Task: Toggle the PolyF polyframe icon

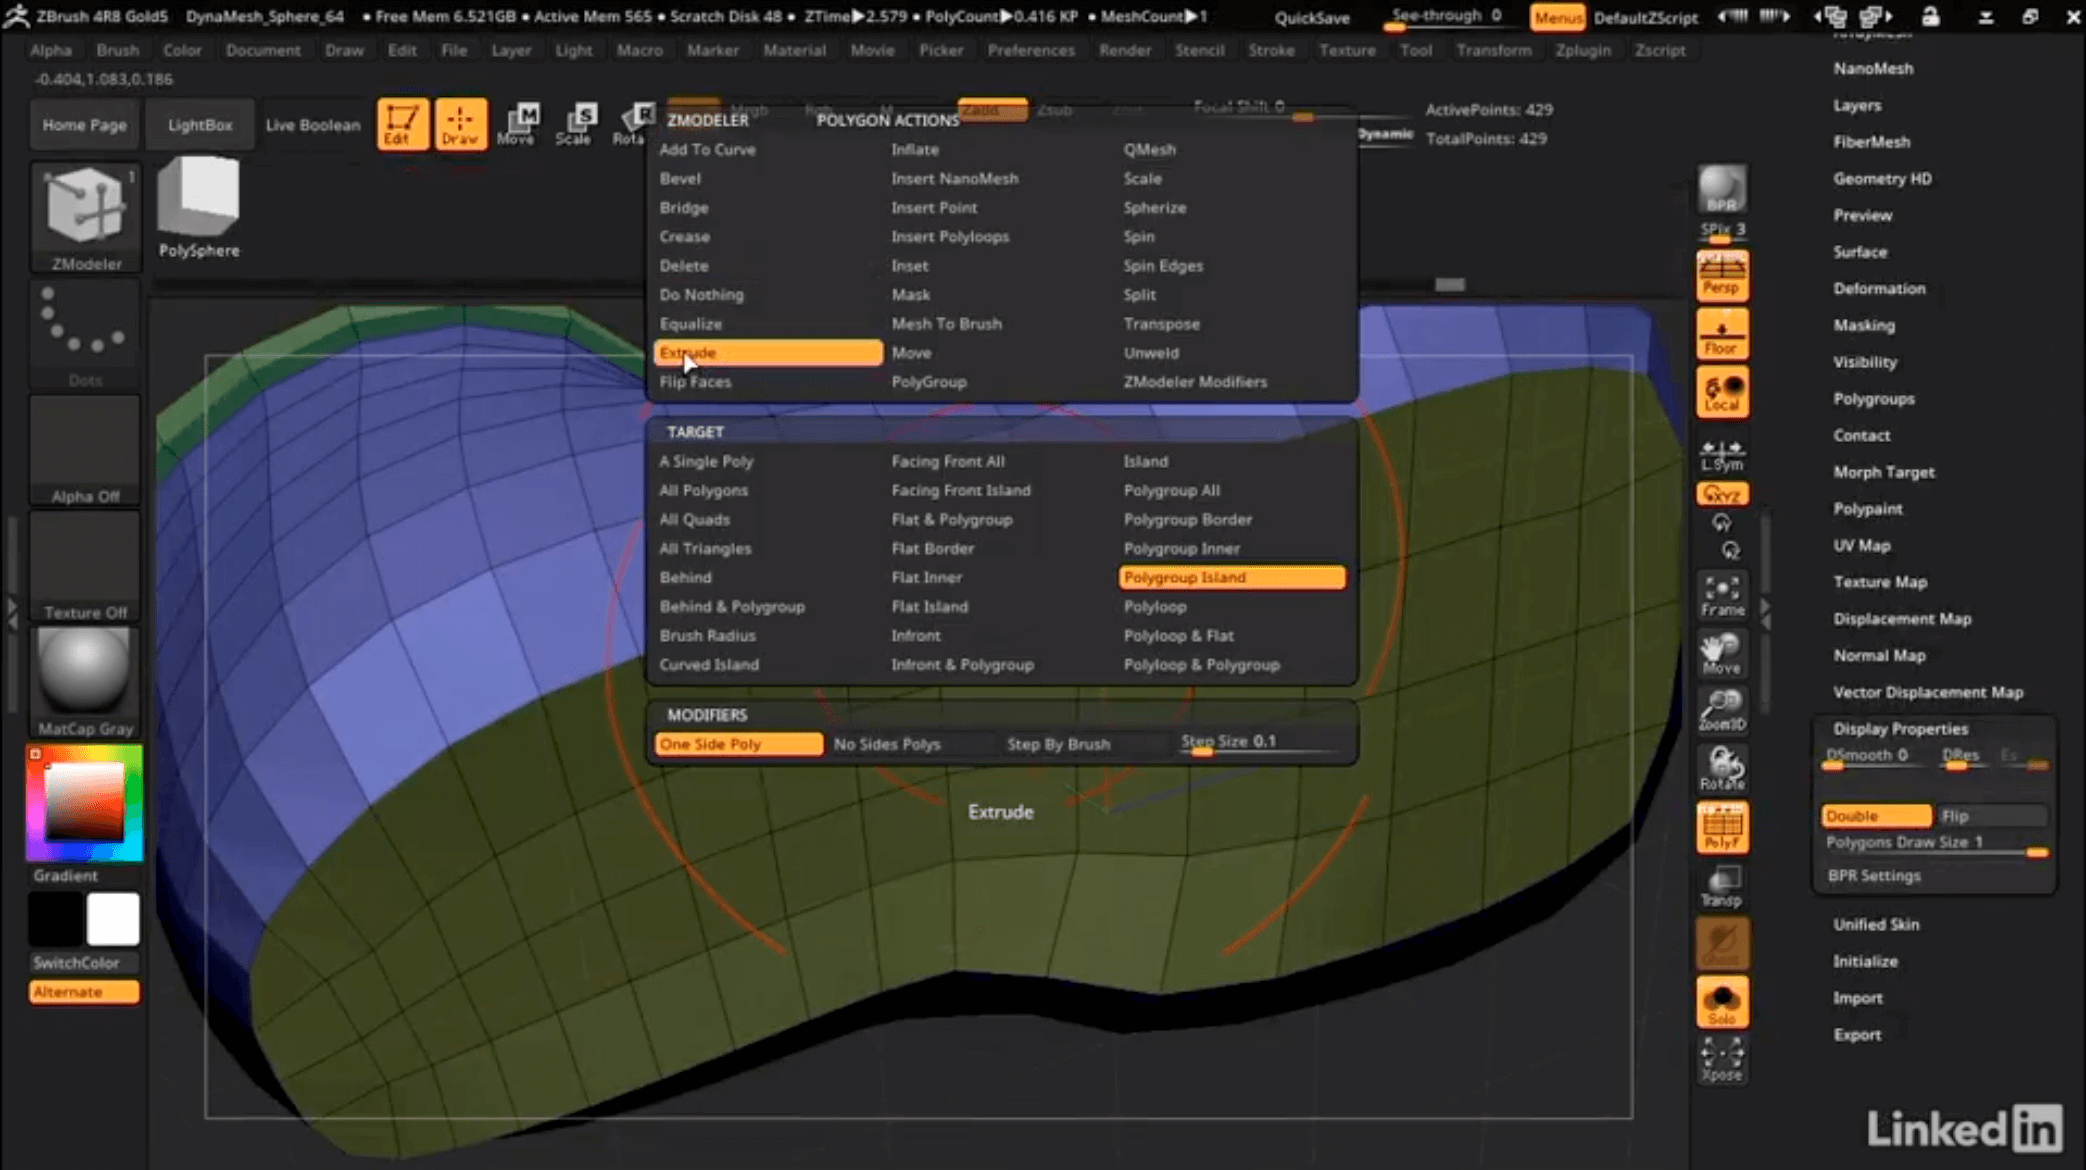Action: [1722, 827]
